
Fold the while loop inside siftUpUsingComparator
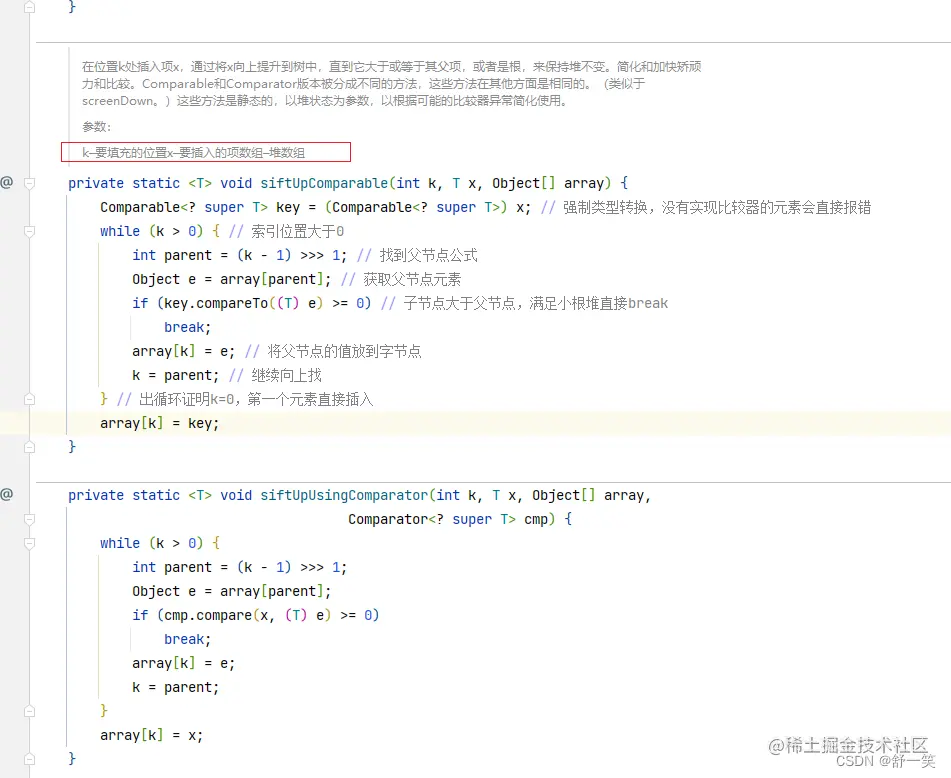click(29, 543)
